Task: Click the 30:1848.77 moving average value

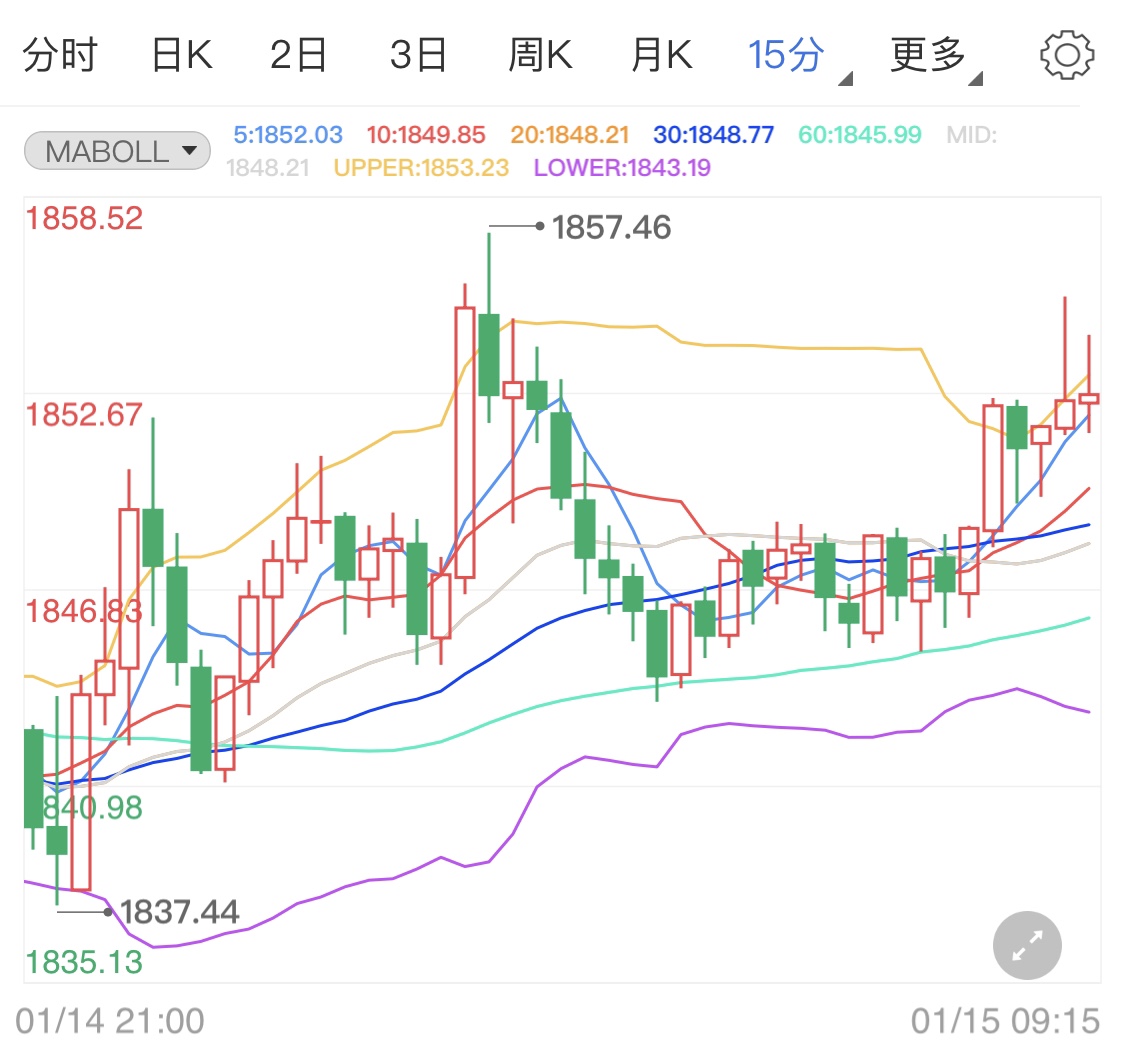Action: (713, 134)
